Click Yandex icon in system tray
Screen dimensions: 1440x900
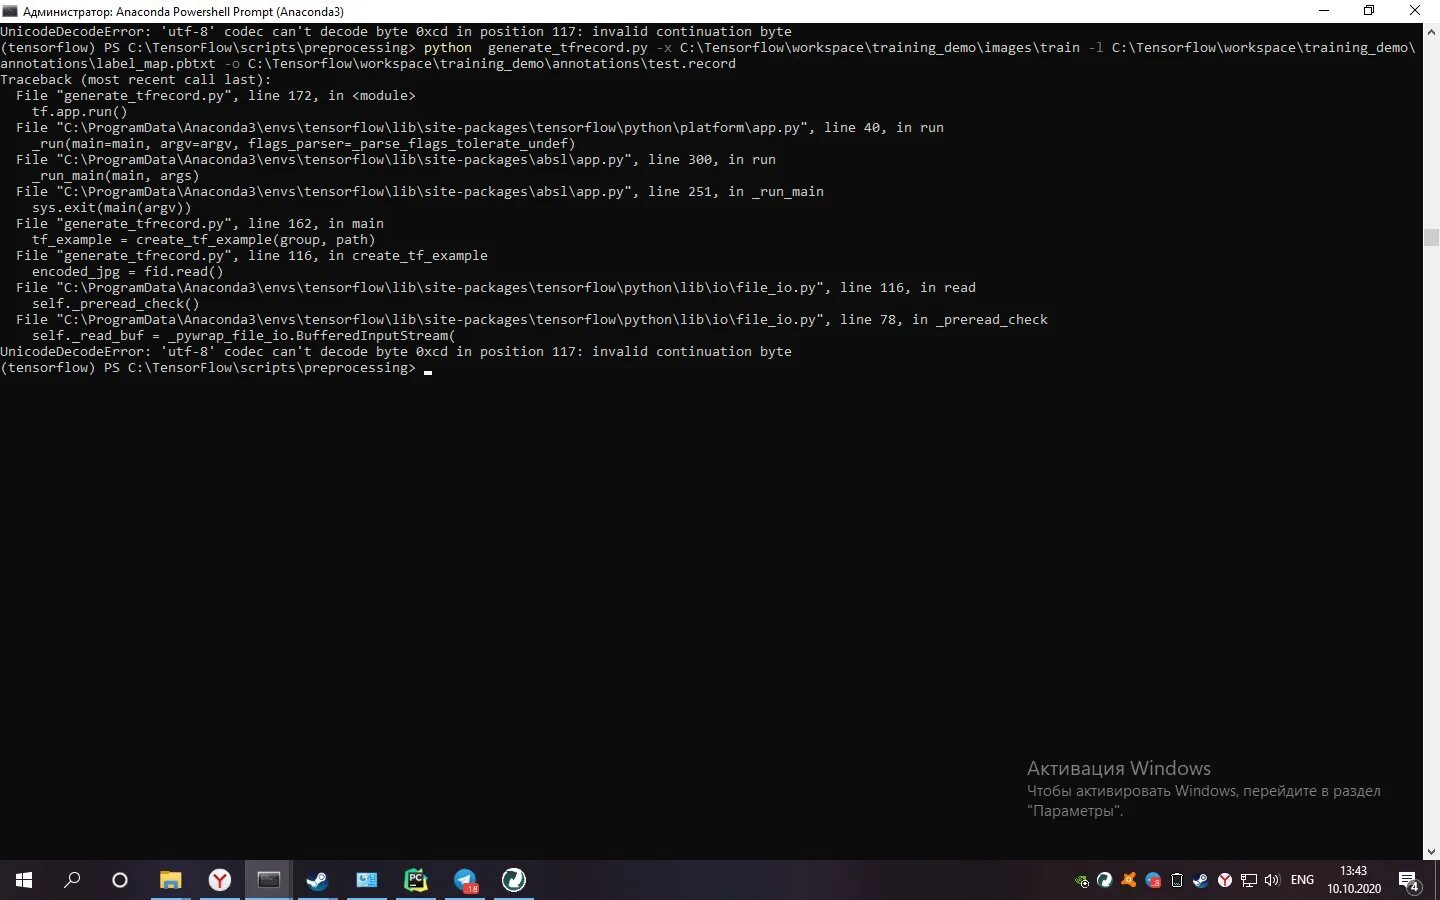[1225, 881]
